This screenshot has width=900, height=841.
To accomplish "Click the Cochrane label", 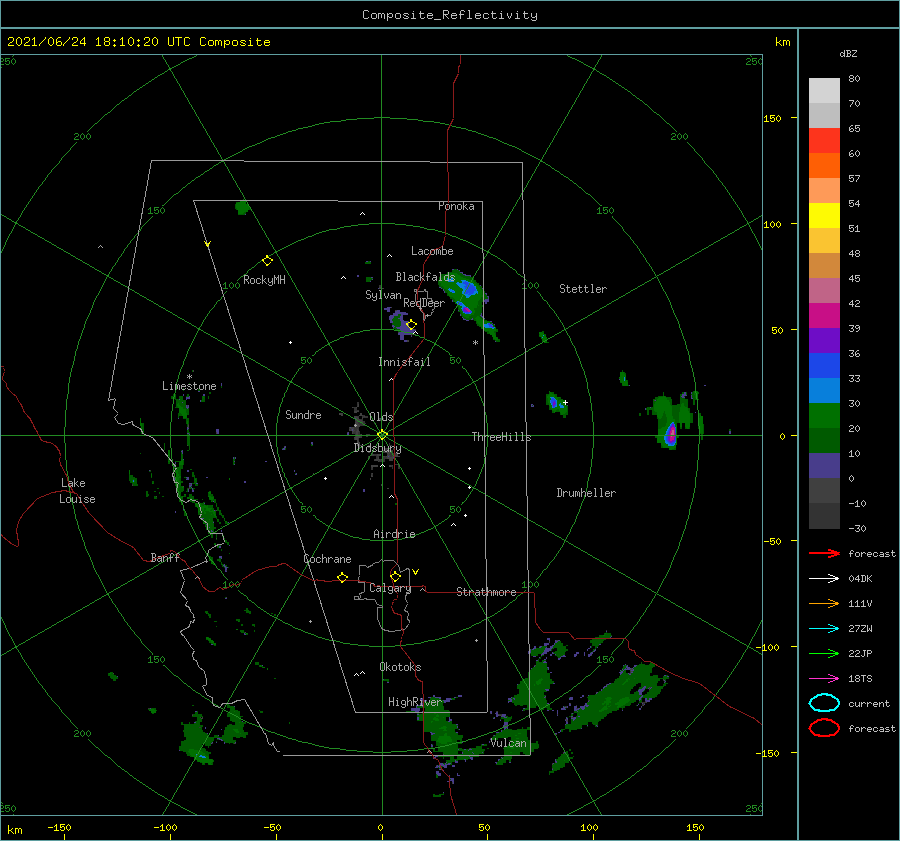I will tap(327, 559).
